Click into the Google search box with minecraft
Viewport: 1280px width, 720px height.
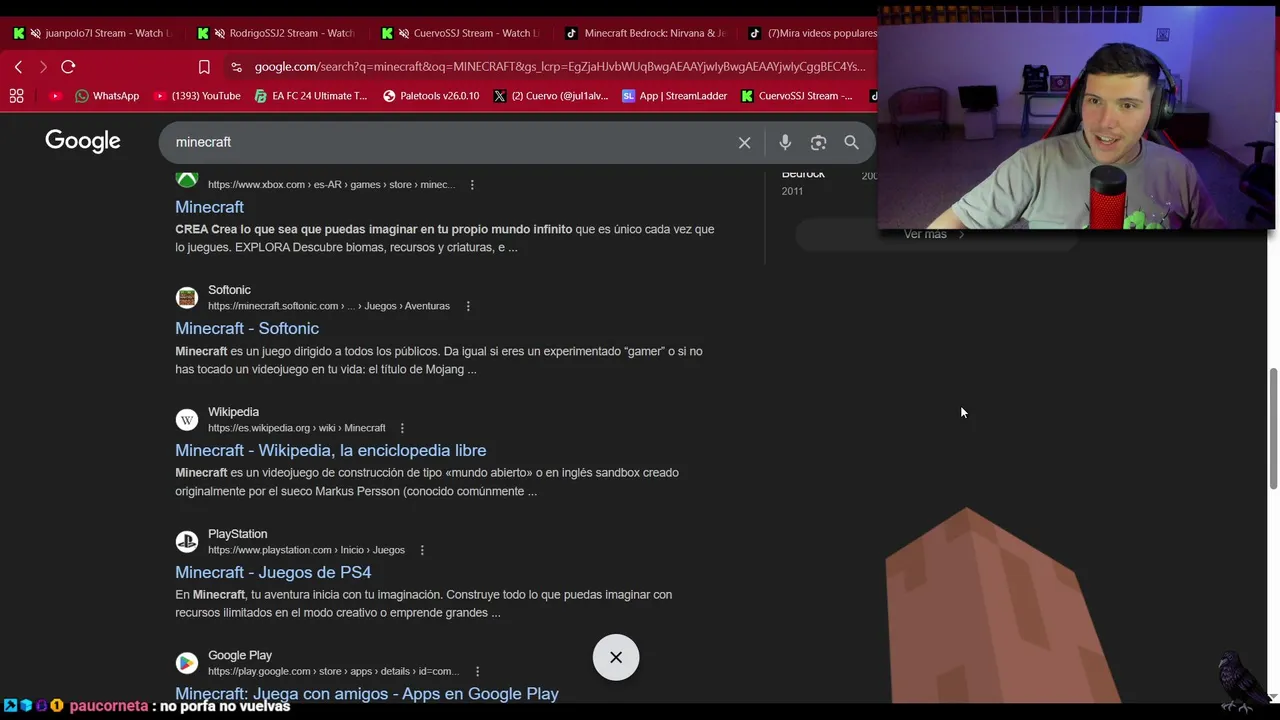point(450,142)
